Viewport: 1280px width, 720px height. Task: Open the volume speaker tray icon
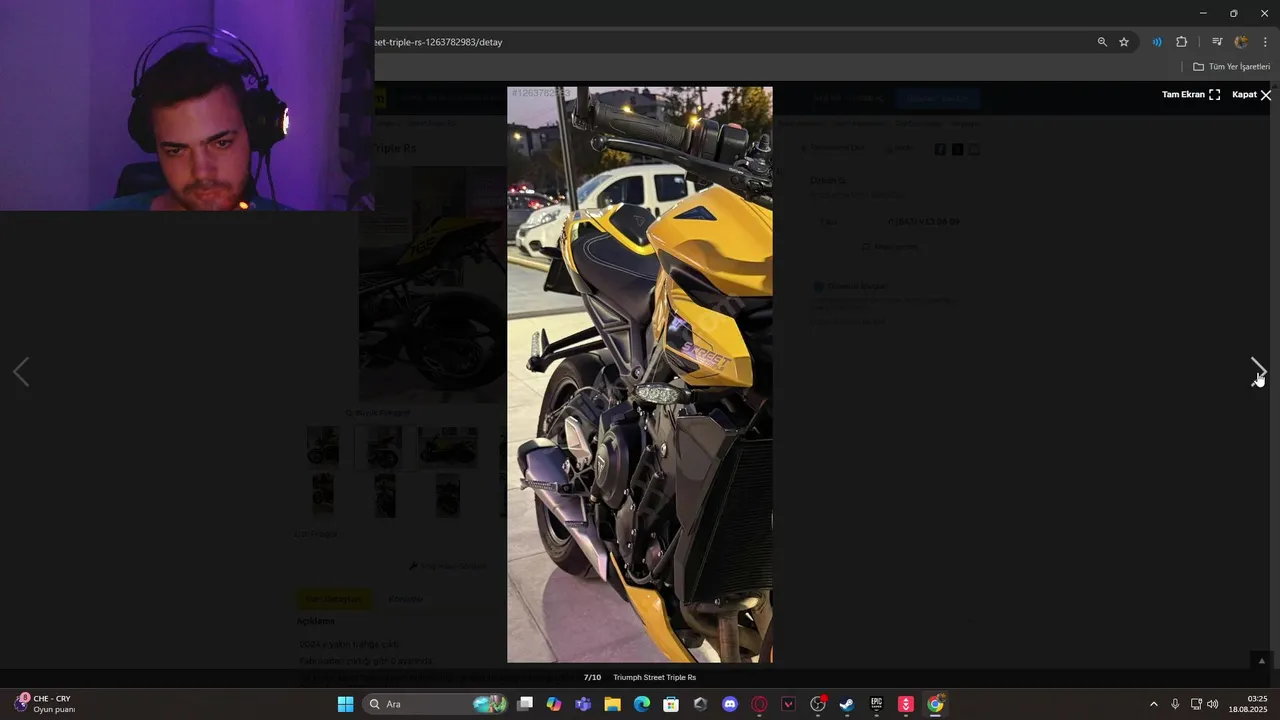tap(1213, 704)
